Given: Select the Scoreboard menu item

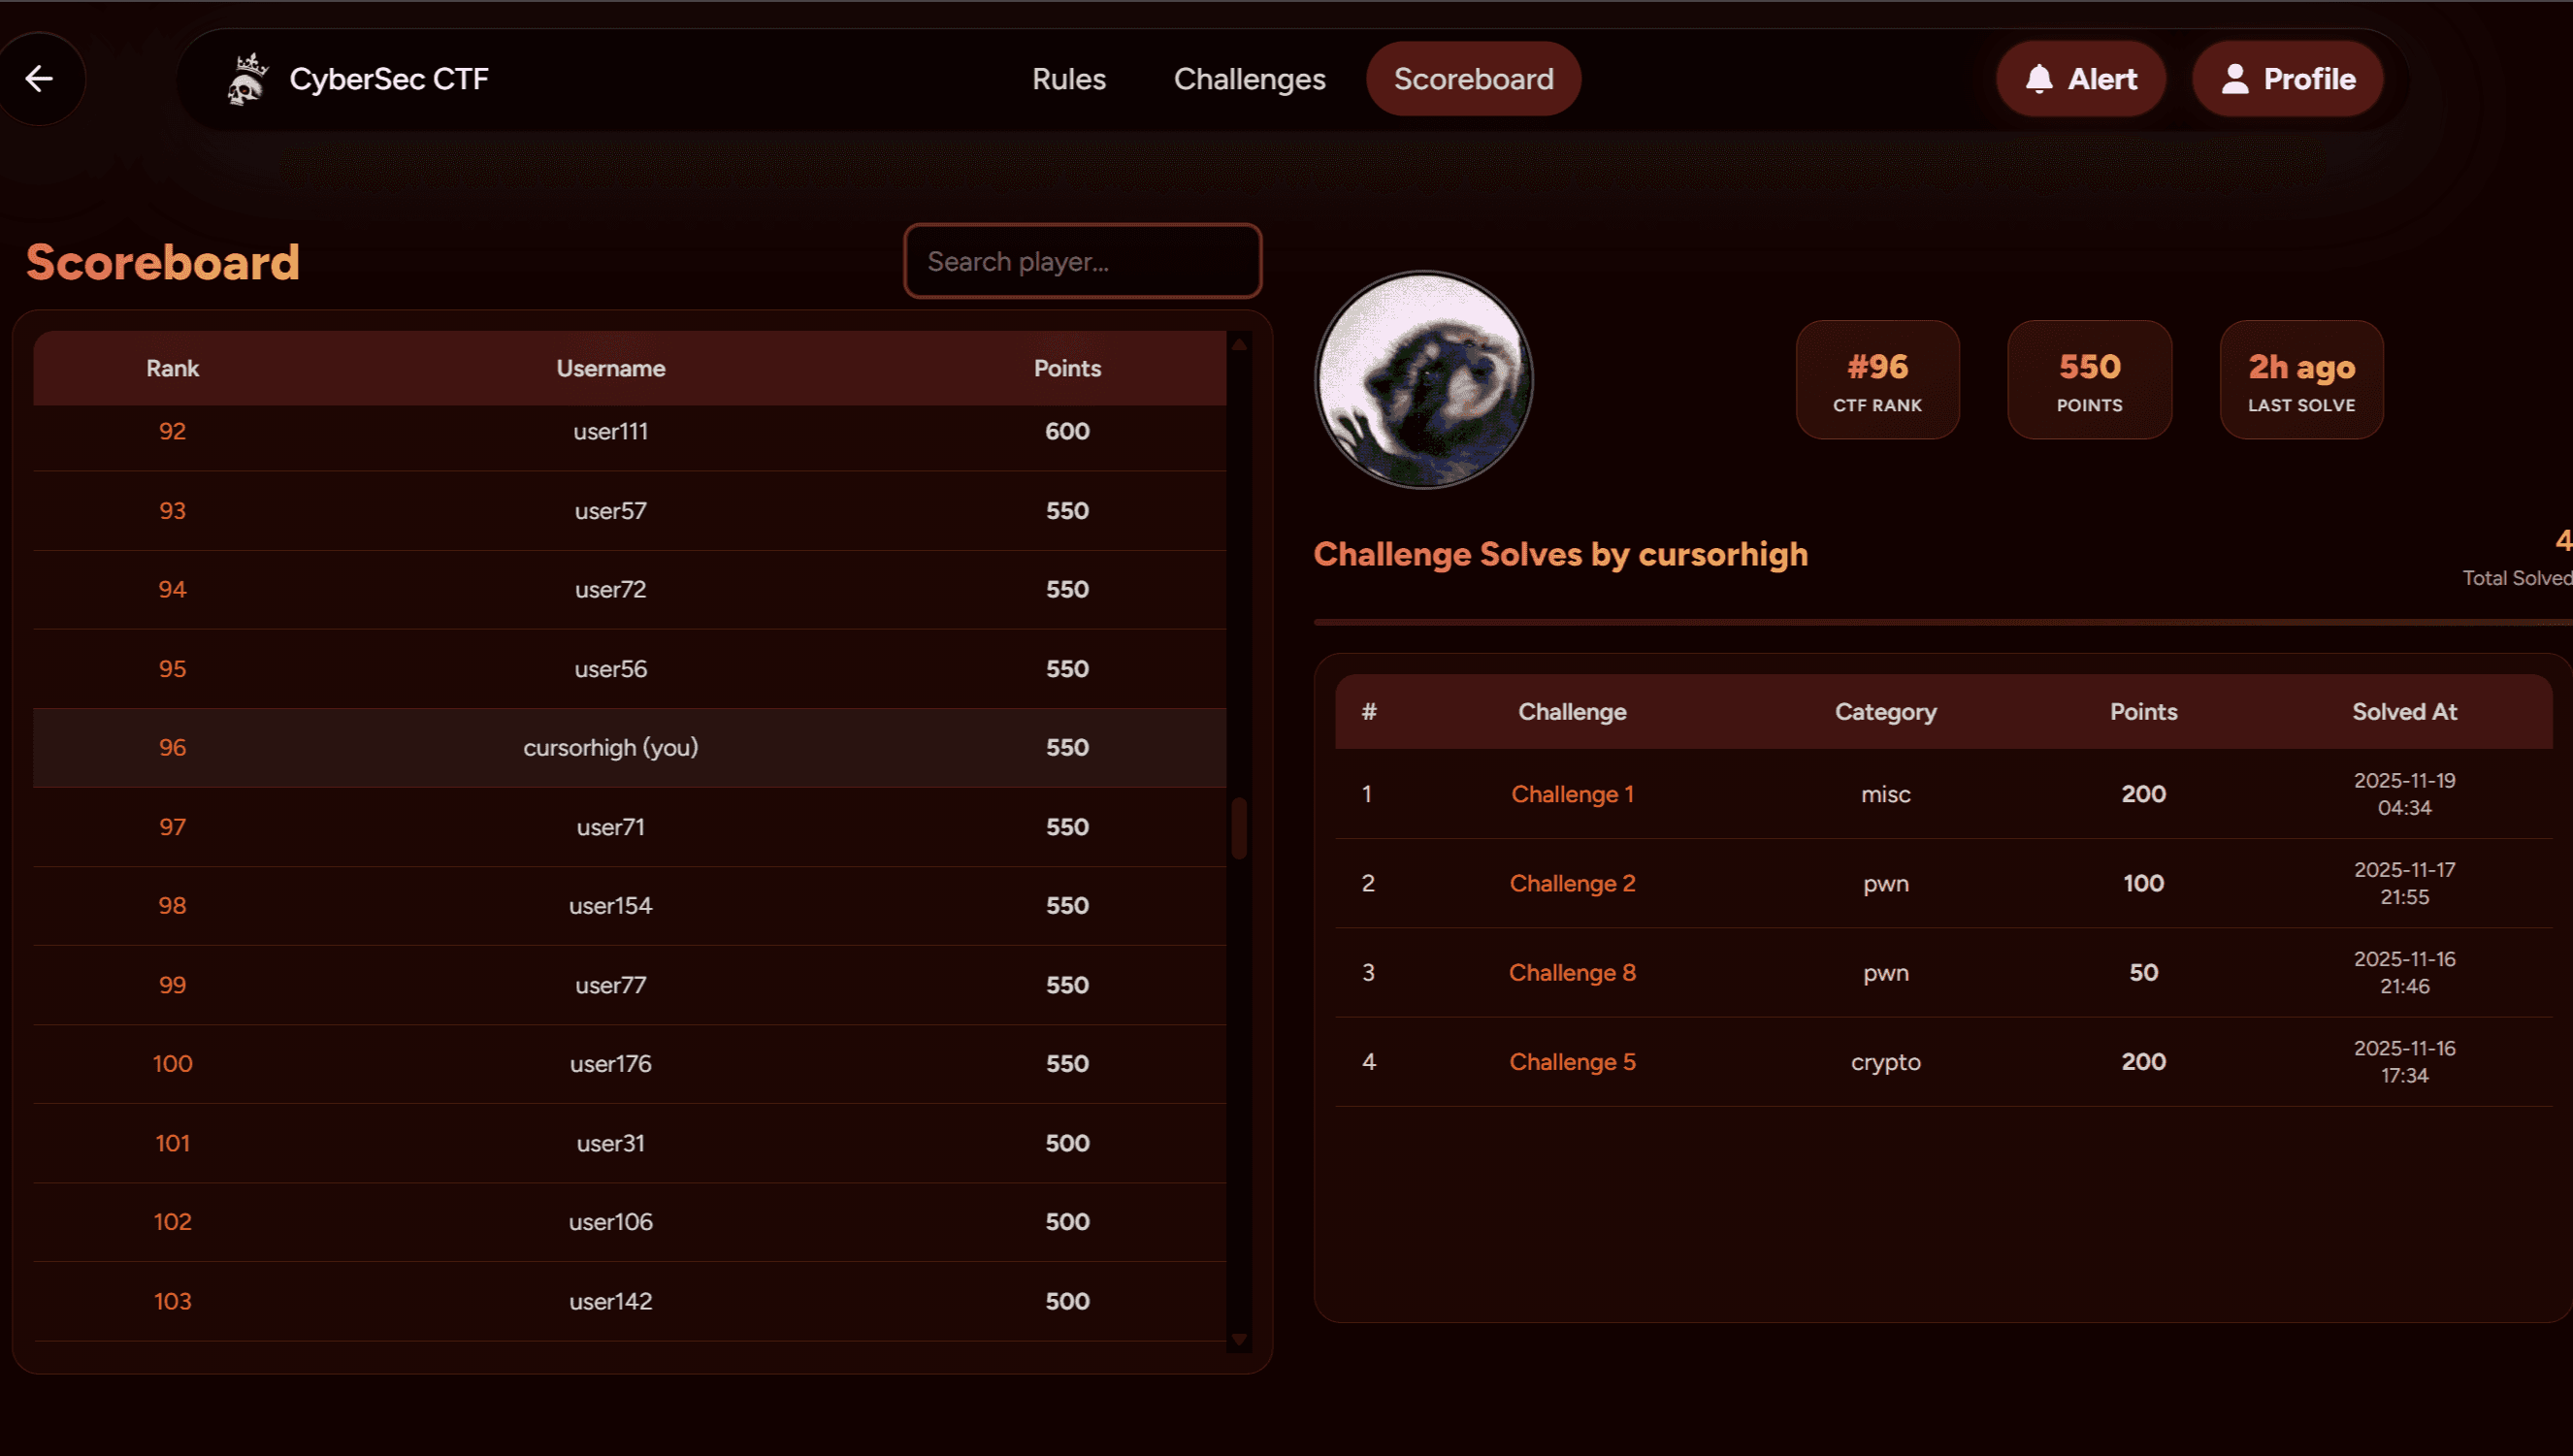Looking at the screenshot, I should (1473, 78).
